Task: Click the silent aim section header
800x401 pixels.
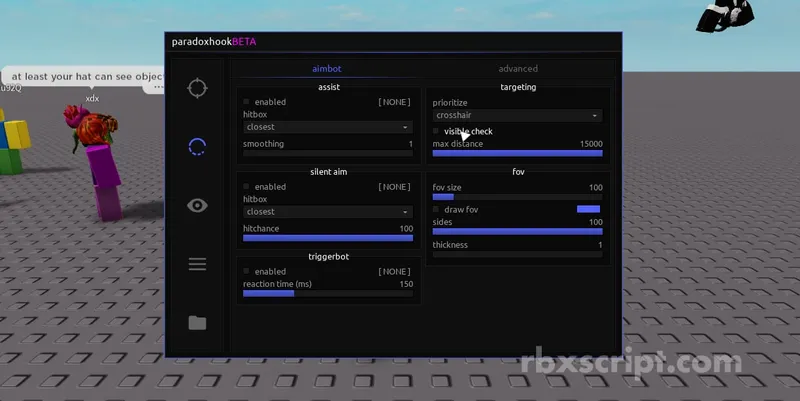Action: click(329, 172)
